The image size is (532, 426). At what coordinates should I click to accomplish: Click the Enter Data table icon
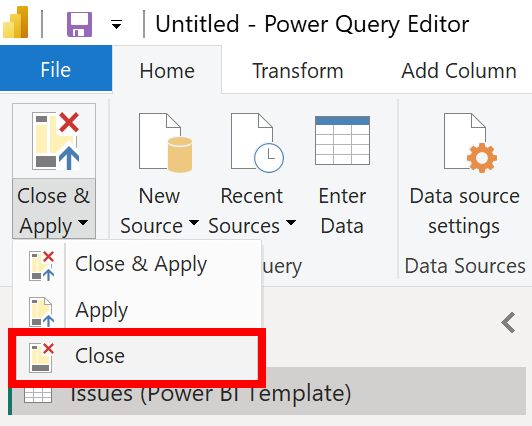[342, 140]
